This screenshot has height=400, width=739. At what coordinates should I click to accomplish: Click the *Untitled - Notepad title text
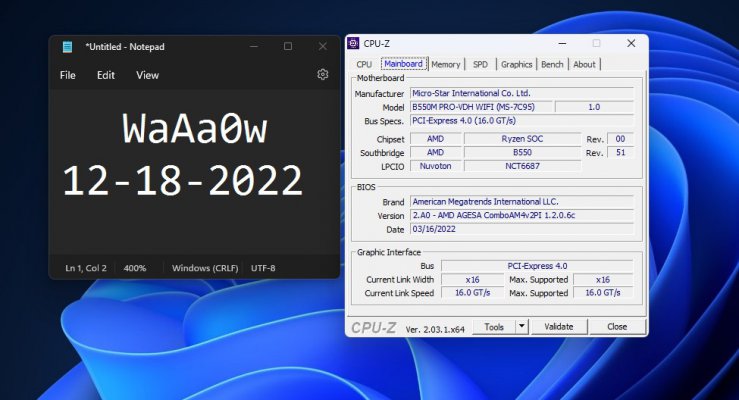125,47
